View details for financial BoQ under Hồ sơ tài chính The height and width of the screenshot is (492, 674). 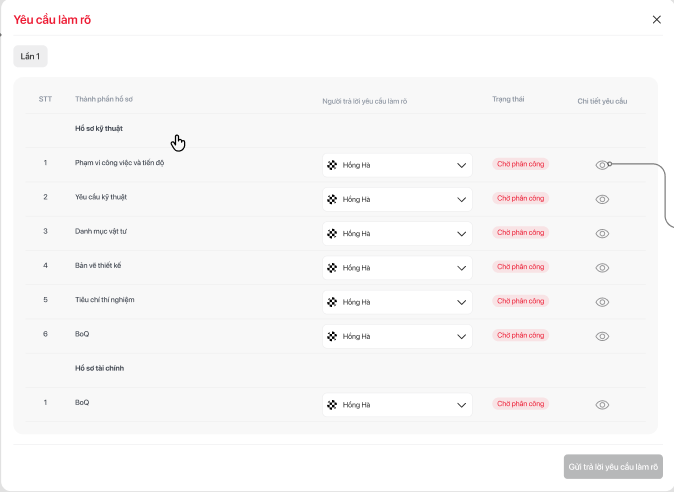coord(602,405)
